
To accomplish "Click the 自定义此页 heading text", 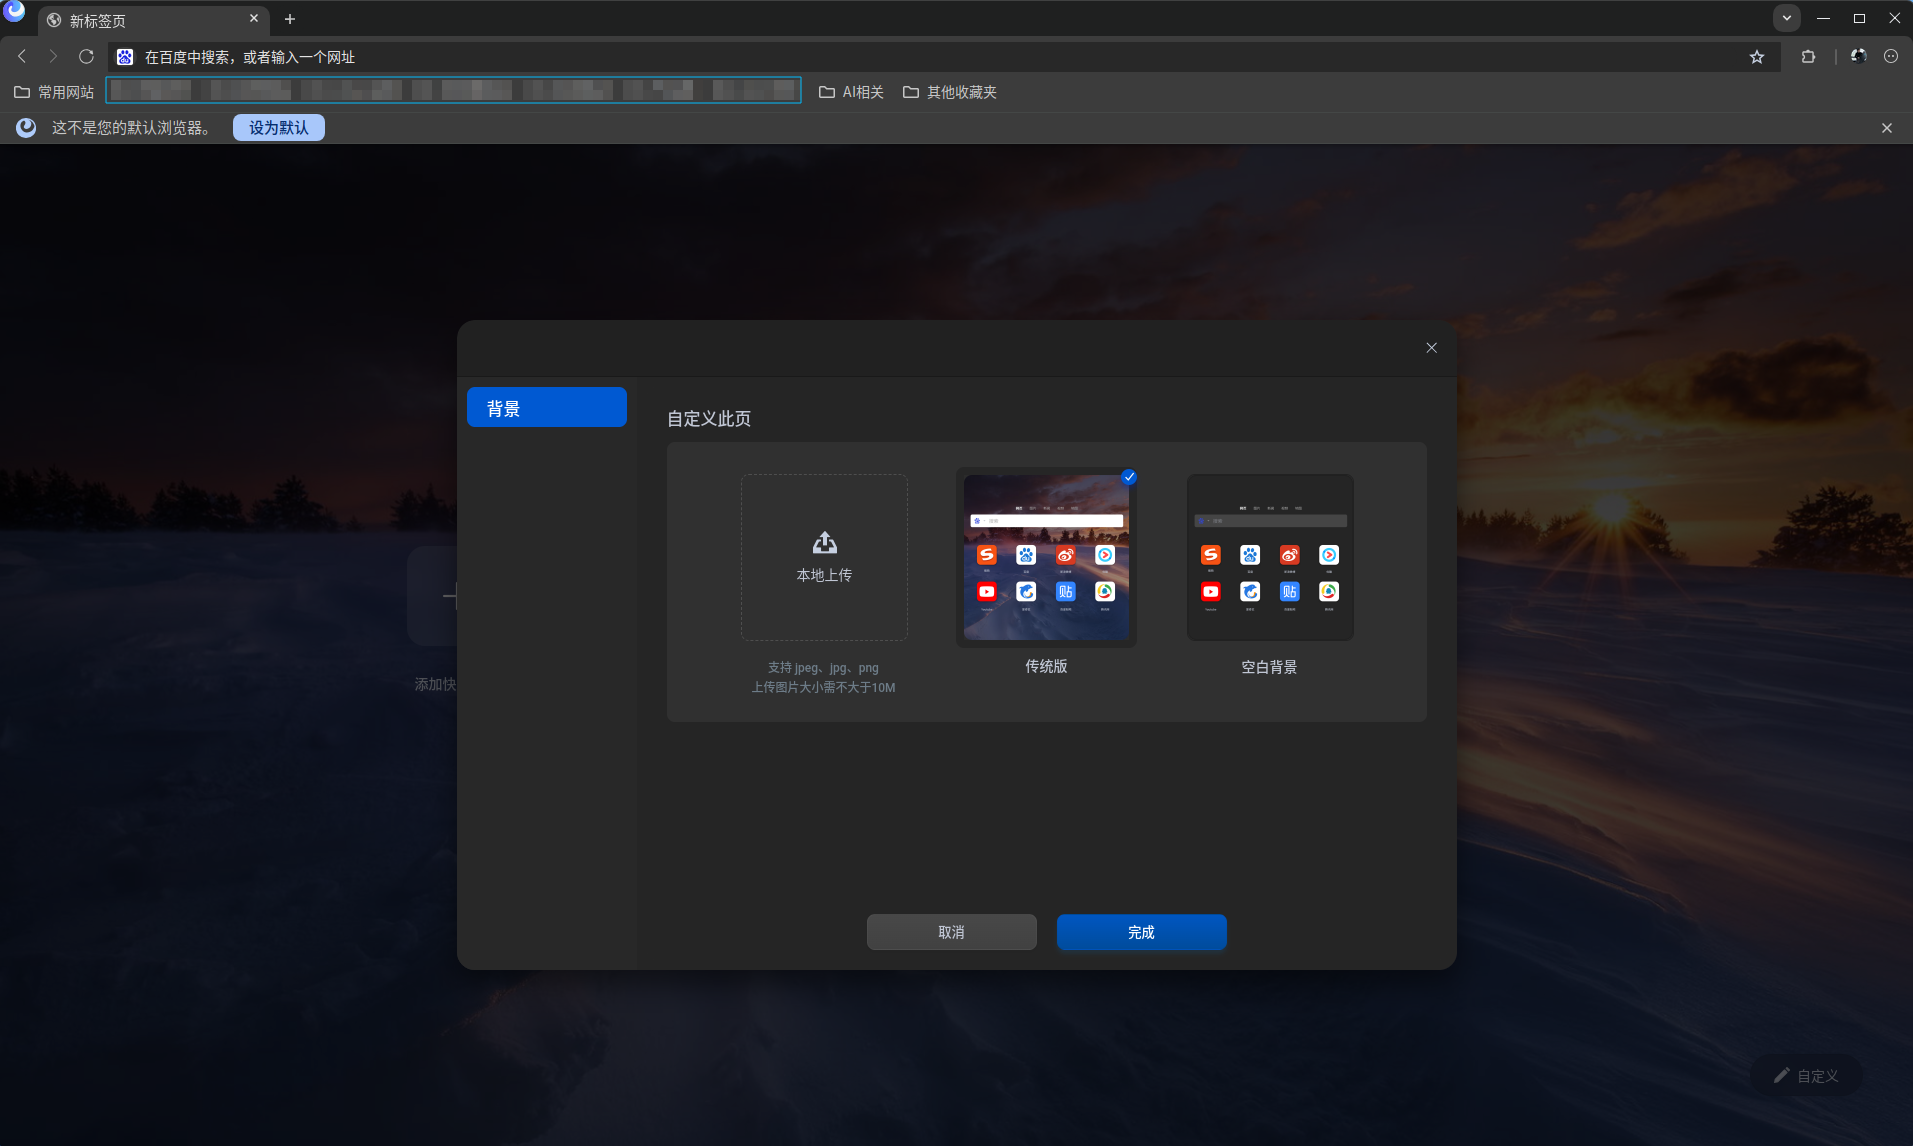I will coord(709,419).
